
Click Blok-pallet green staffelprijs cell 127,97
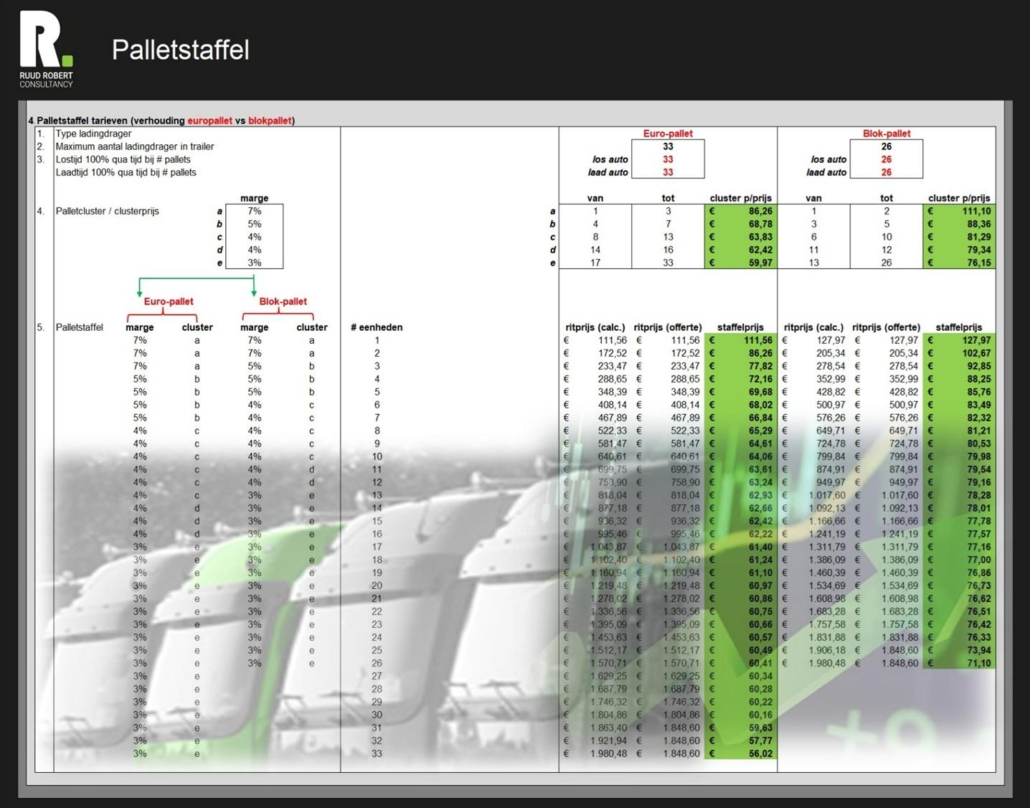point(959,341)
